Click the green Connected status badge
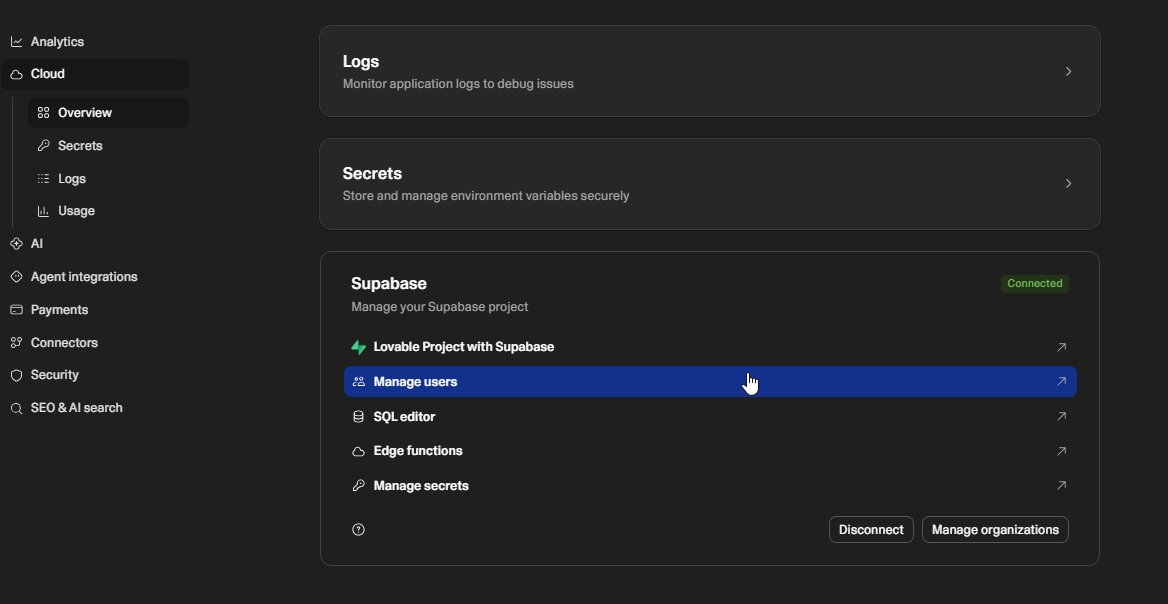Image resolution: width=1168 pixels, height=604 pixels. pos(1035,283)
